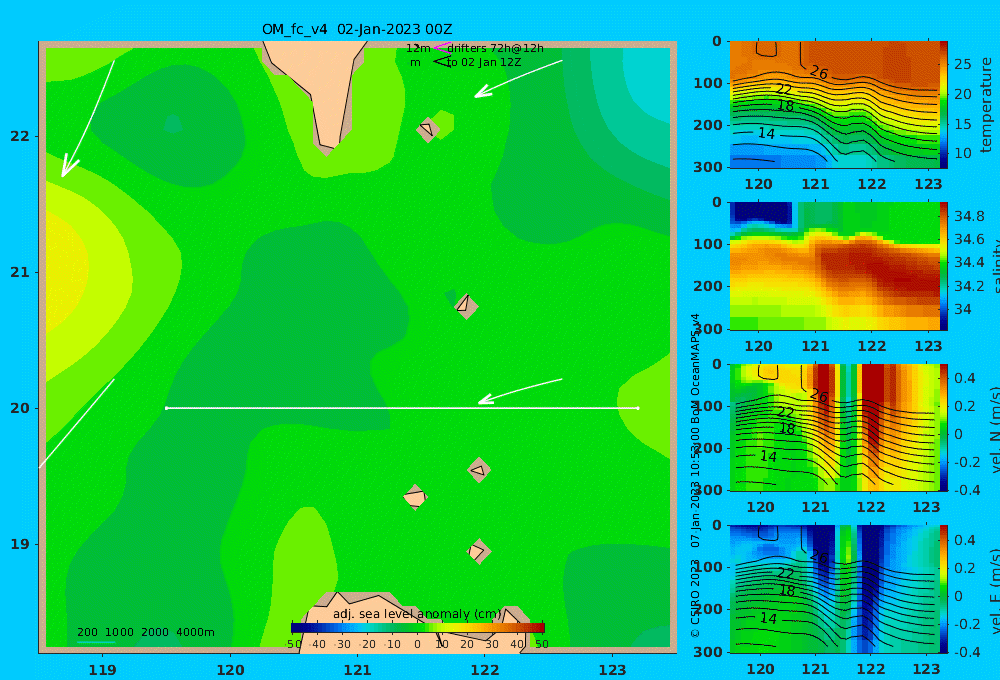1000x680 pixels.
Task: Click the 300 depth tick of the salinity panel
Action: coord(708,329)
